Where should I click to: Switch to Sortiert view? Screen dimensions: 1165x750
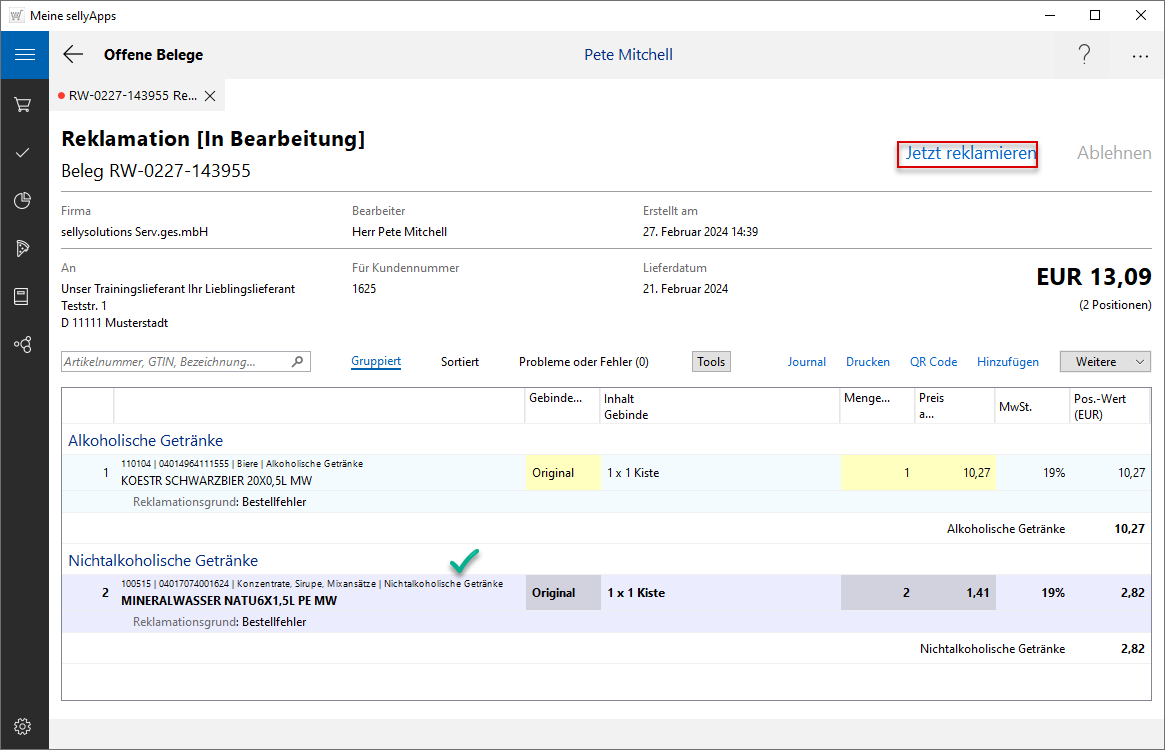[460, 362]
